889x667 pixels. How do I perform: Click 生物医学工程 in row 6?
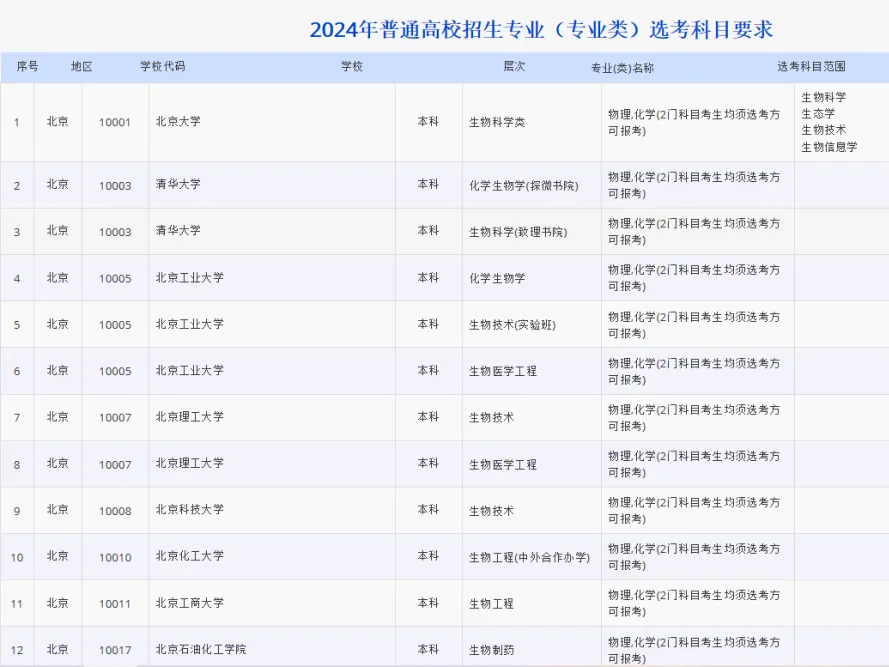tap(502, 371)
